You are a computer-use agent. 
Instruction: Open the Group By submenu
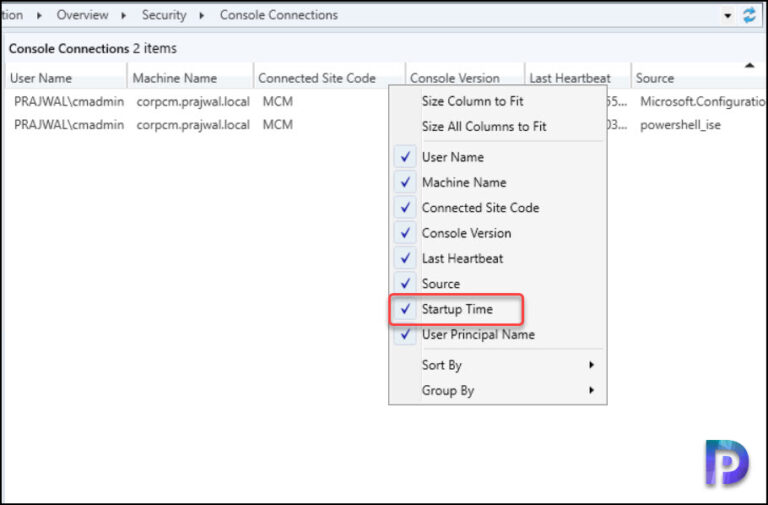497,390
